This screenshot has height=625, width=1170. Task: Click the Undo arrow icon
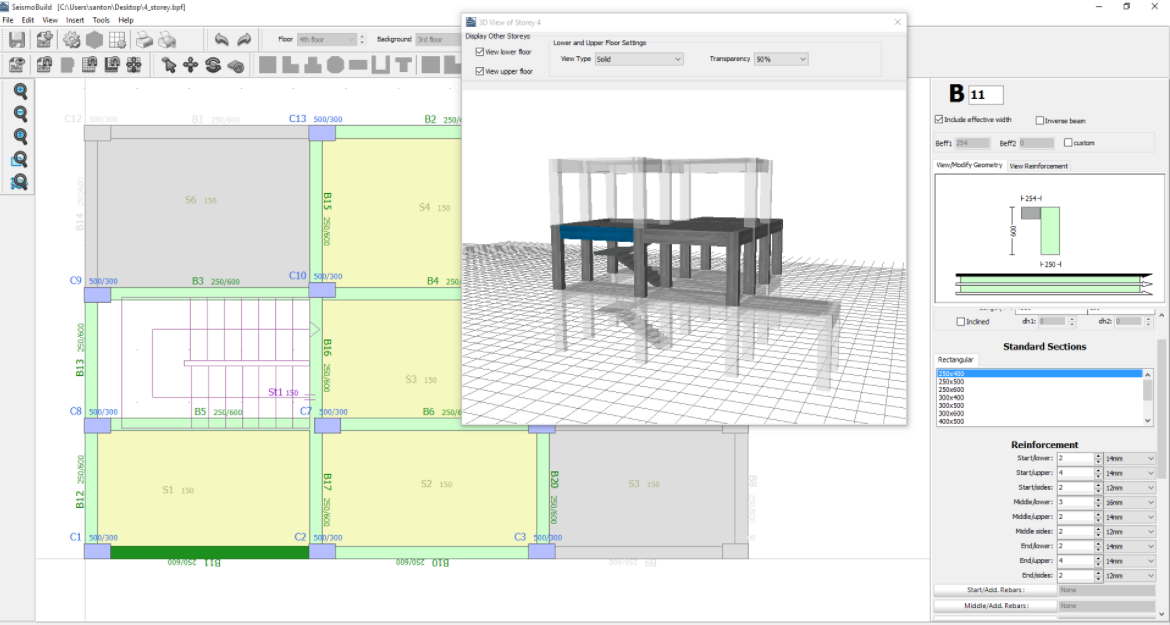click(x=221, y=40)
